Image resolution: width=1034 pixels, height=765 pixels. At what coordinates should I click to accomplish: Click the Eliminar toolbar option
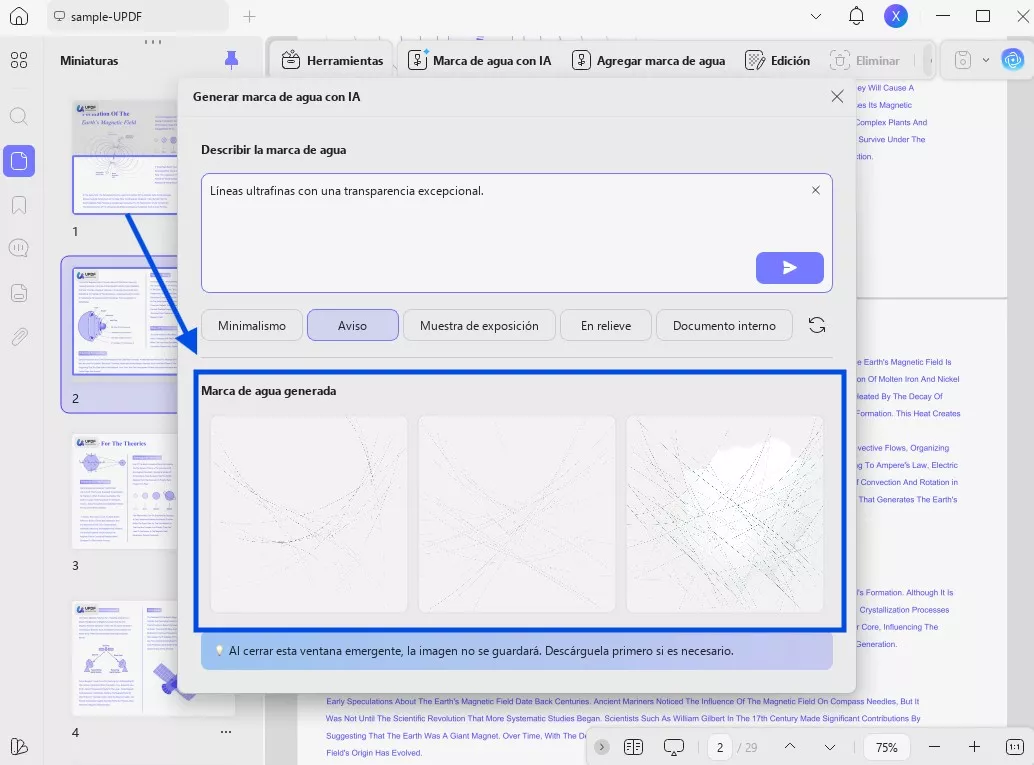click(865, 61)
